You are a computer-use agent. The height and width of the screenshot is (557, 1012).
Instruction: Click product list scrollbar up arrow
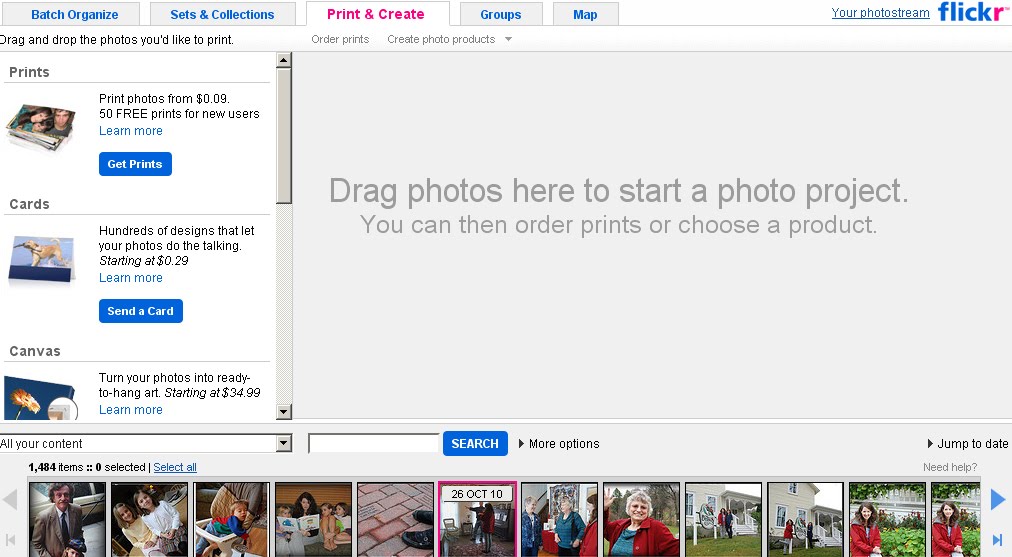tap(283, 60)
